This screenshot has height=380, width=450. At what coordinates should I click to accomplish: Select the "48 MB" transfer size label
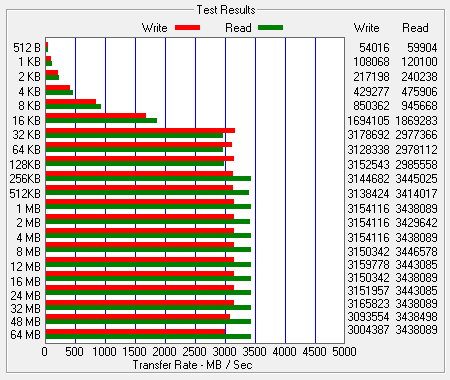[x=25, y=321]
